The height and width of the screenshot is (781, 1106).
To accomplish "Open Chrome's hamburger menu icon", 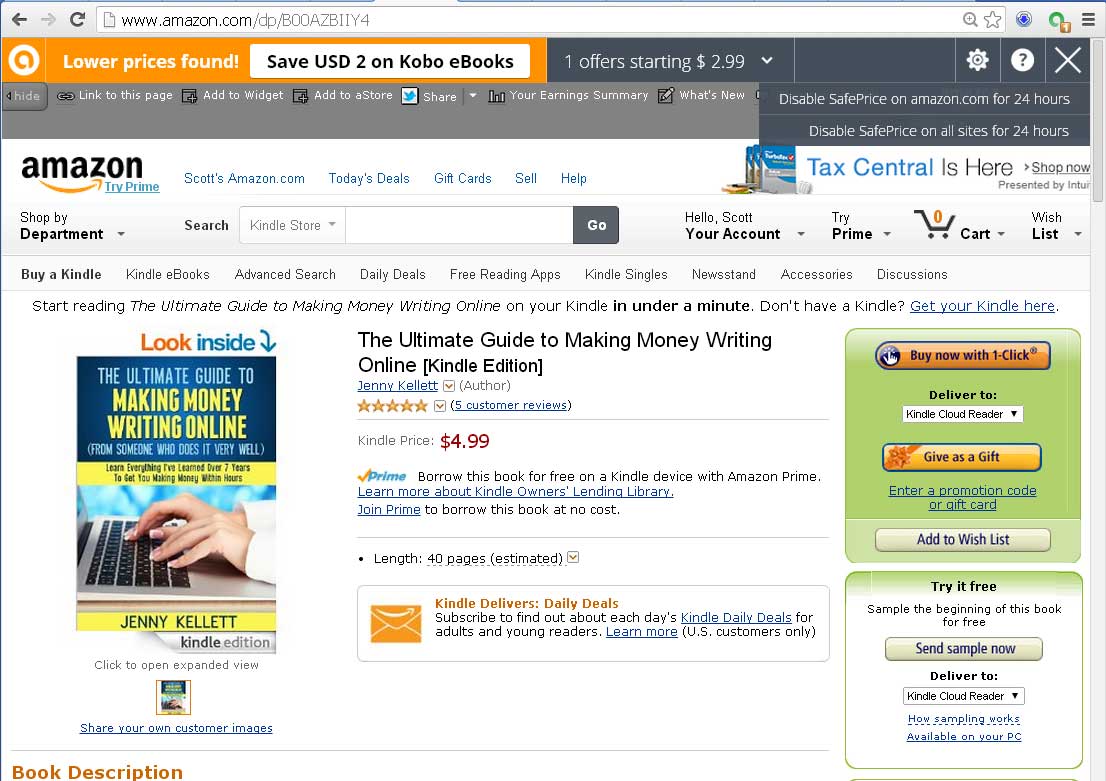I will click(x=1088, y=20).
